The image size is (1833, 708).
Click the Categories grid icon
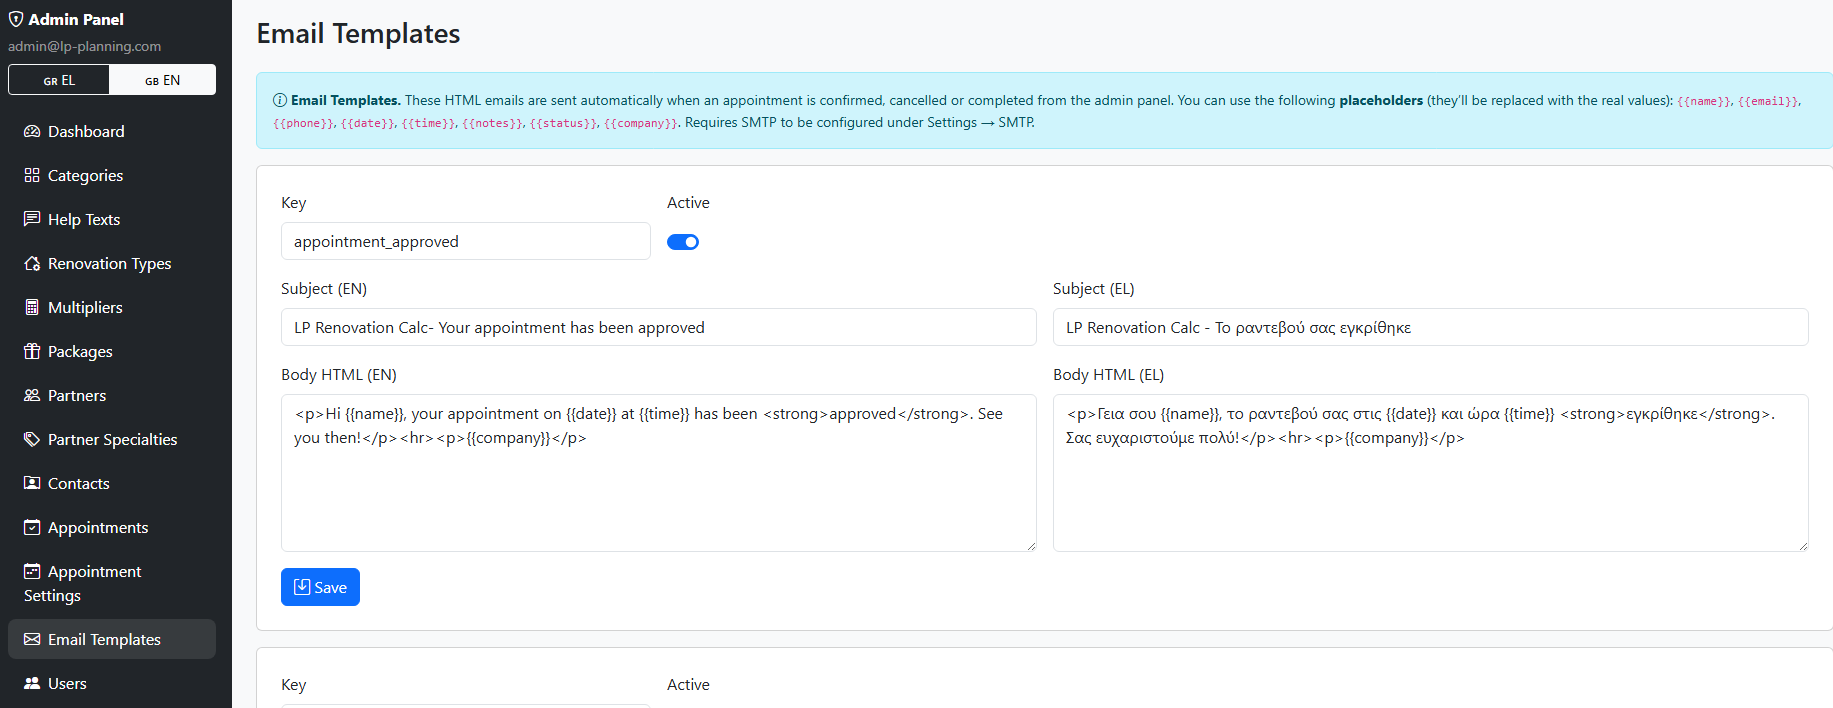click(x=32, y=175)
